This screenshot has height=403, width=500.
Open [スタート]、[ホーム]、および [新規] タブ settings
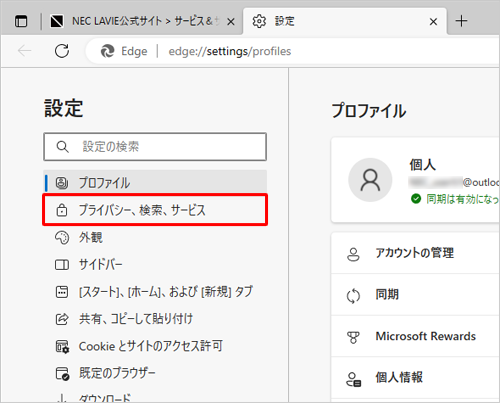click(x=155, y=292)
